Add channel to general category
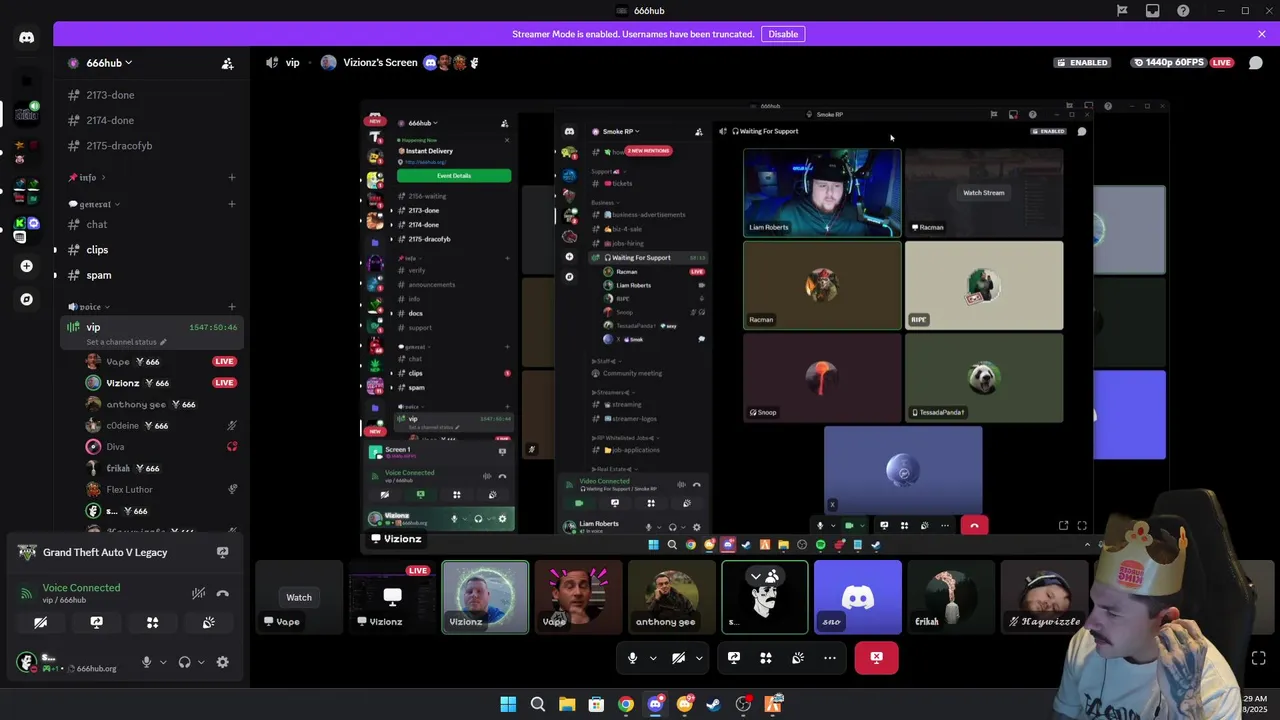 point(231,204)
